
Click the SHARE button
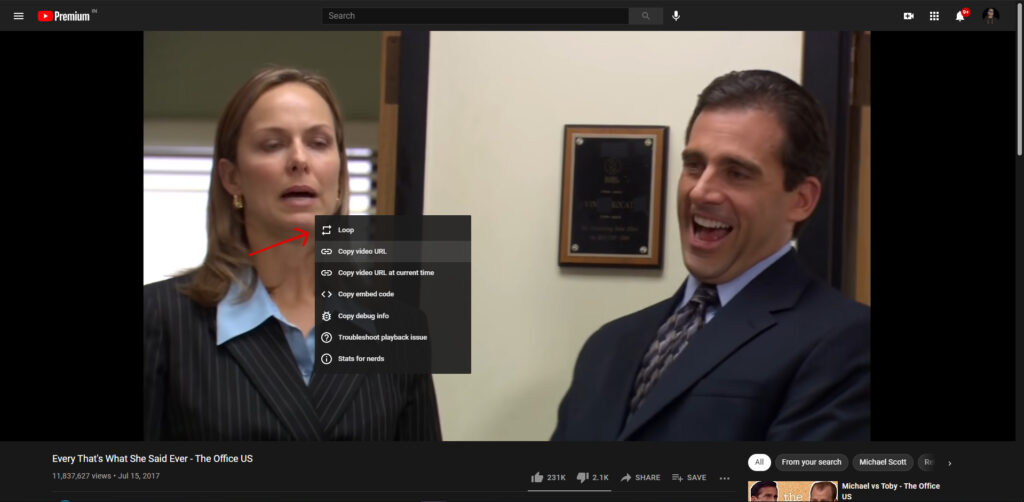coord(640,477)
